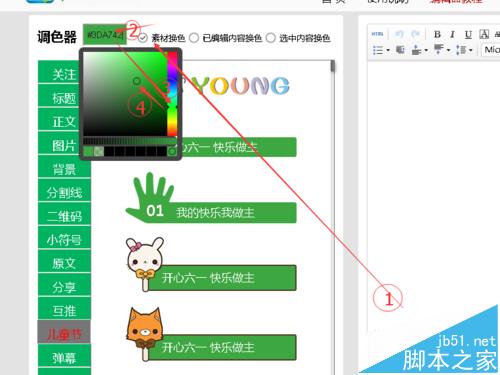Open the spacing-before dropdown arrow
The height and width of the screenshot is (375, 500).
point(426,50)
